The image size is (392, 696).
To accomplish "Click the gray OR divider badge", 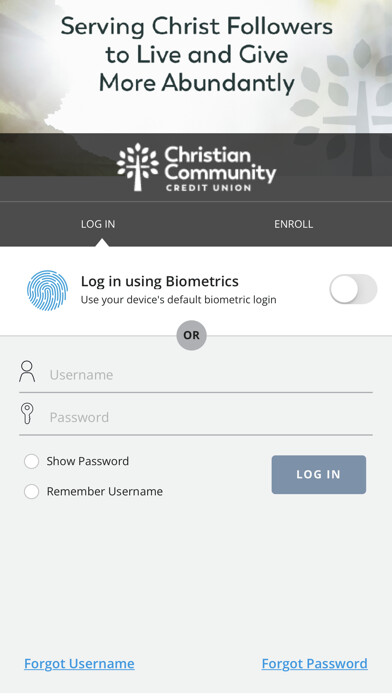I will click(191, 335).
